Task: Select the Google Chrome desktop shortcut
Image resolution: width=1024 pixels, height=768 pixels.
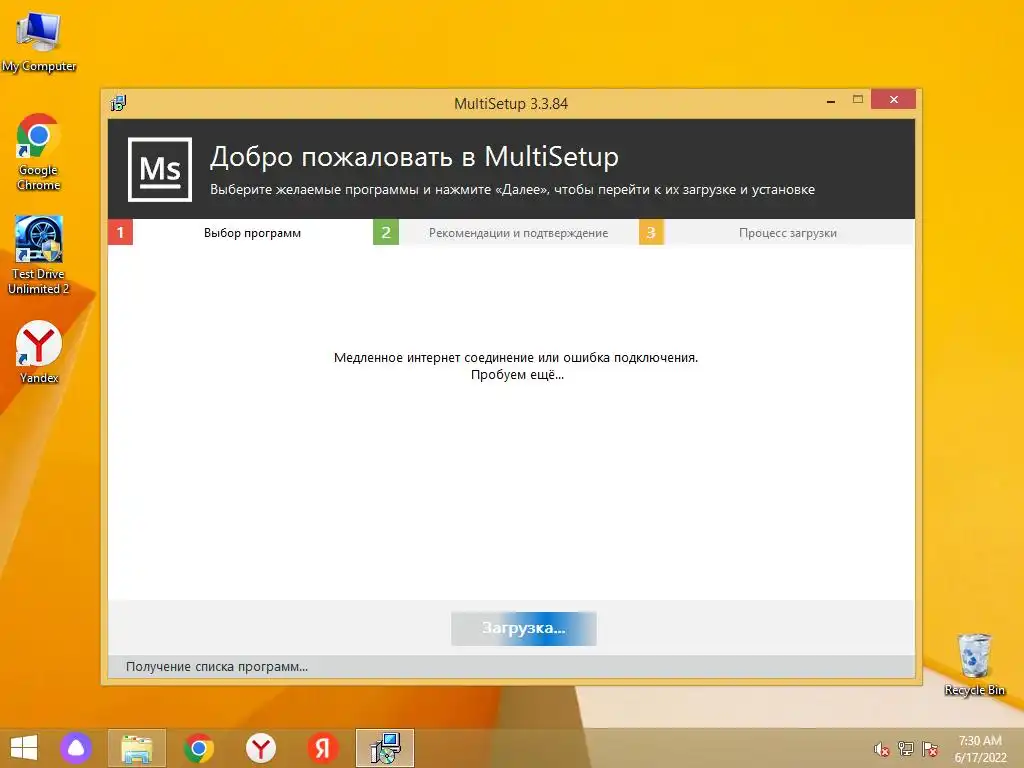Action: point(39,152)
